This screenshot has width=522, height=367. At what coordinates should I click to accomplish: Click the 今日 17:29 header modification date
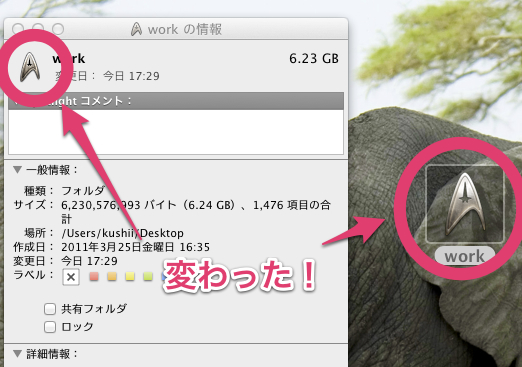tap(131, 76)
